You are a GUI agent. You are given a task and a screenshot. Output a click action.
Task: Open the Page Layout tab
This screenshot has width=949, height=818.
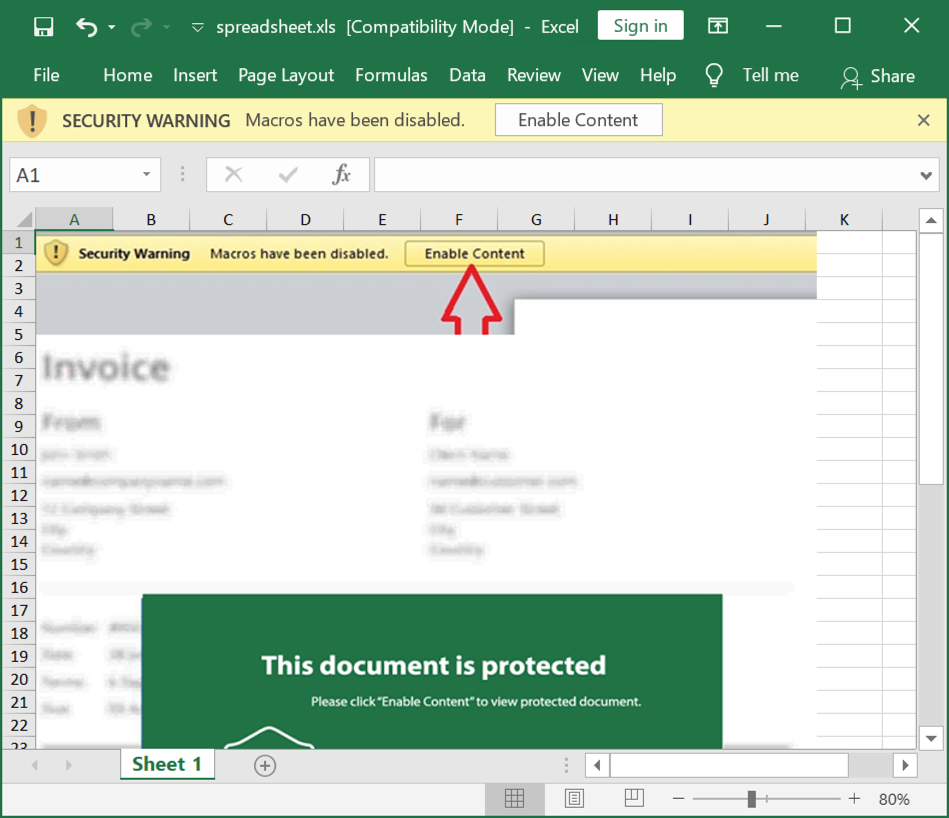point(286,75)
